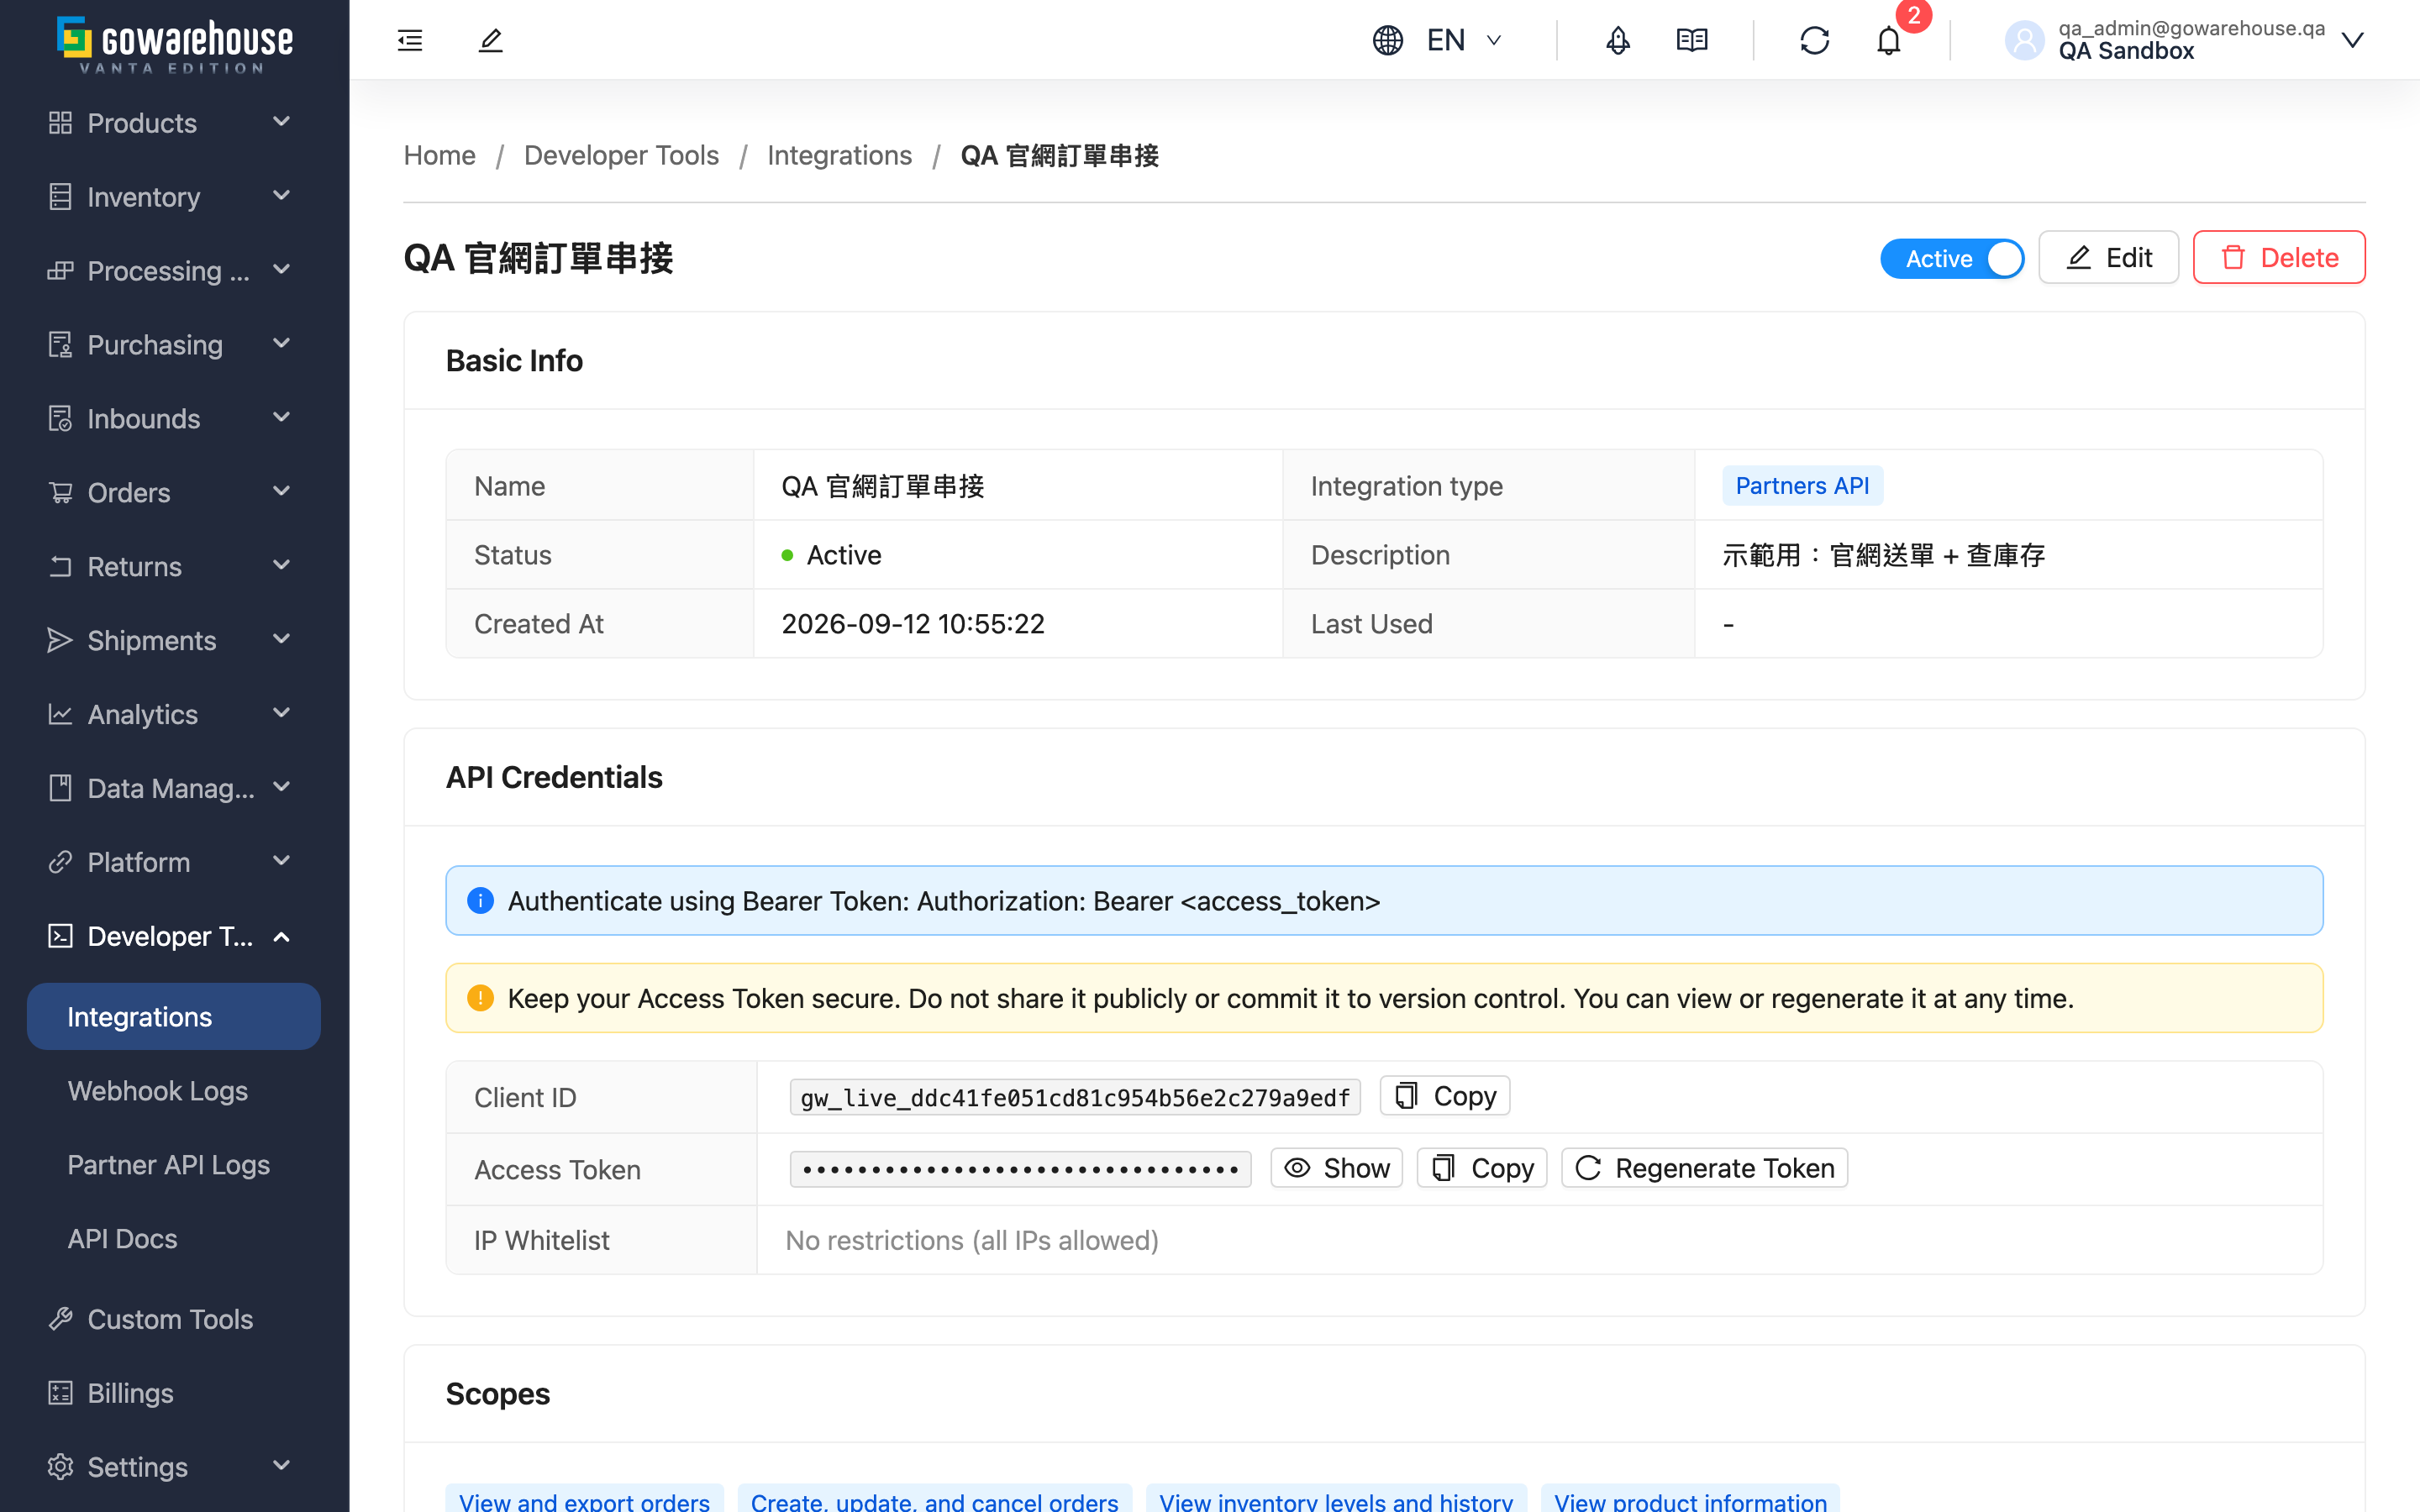Click the Returns sidebar icon
Image resolution: width=2420 pixels, height=1512 pixels.
[x=60, y=566]
